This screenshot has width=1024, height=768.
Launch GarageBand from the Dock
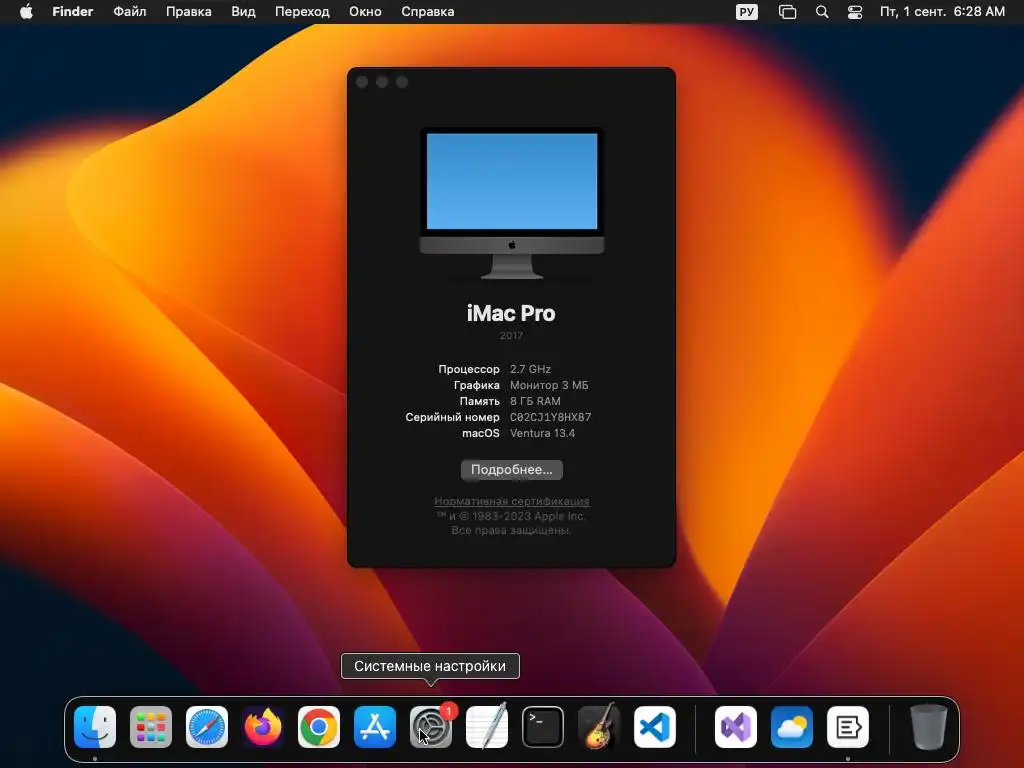click(x=599, y=727)
